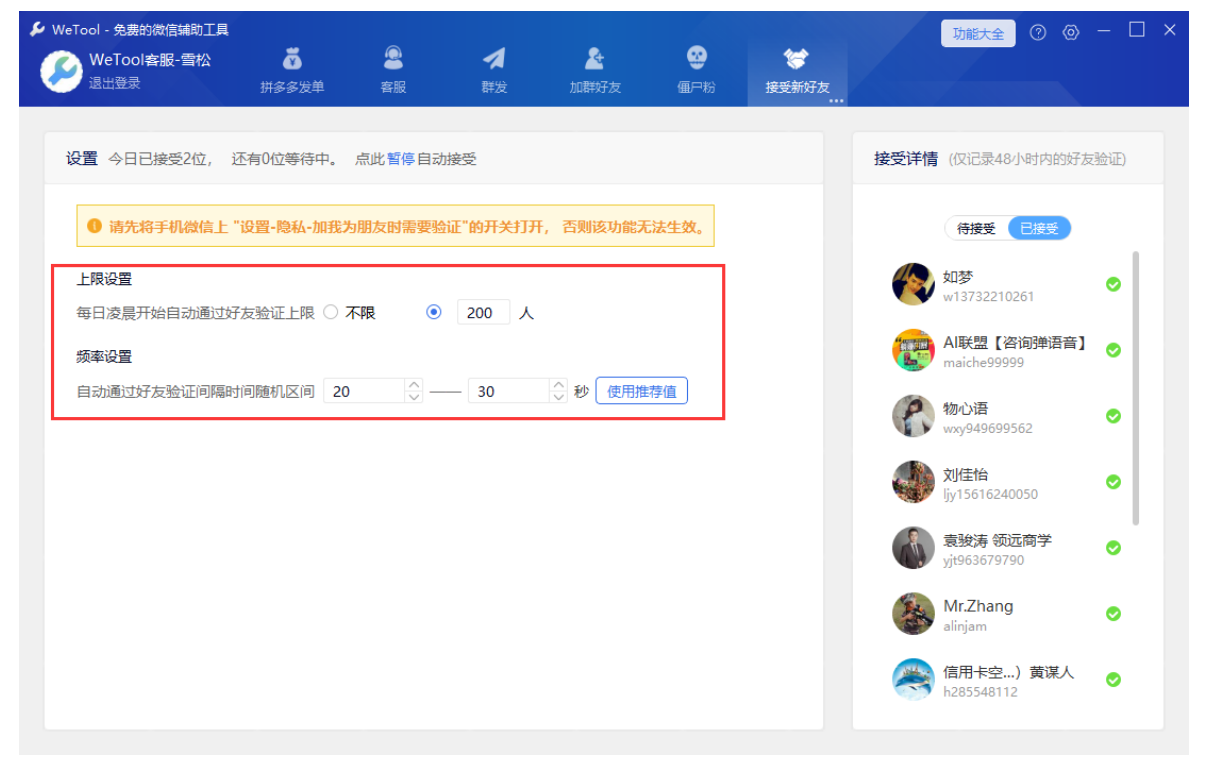The image size is (1211, 772).
Task: Click the avatar of Mr.Zhang
Action: pyautogui.click(x=913, y=614)
